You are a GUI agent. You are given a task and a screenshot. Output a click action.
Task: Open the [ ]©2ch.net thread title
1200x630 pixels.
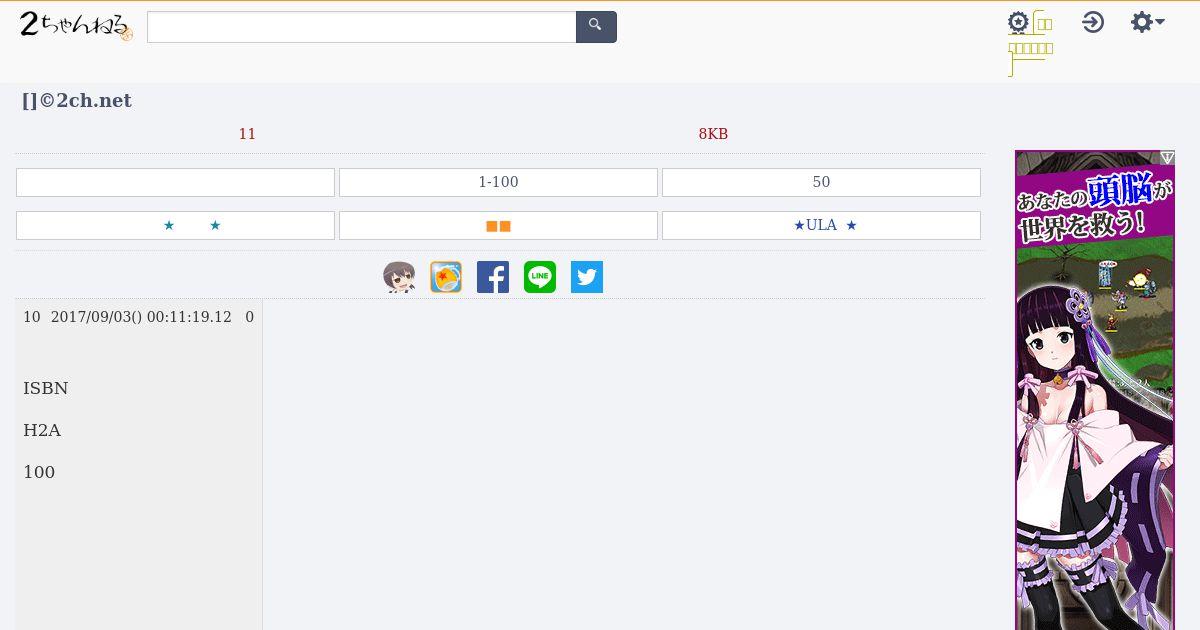77,100
